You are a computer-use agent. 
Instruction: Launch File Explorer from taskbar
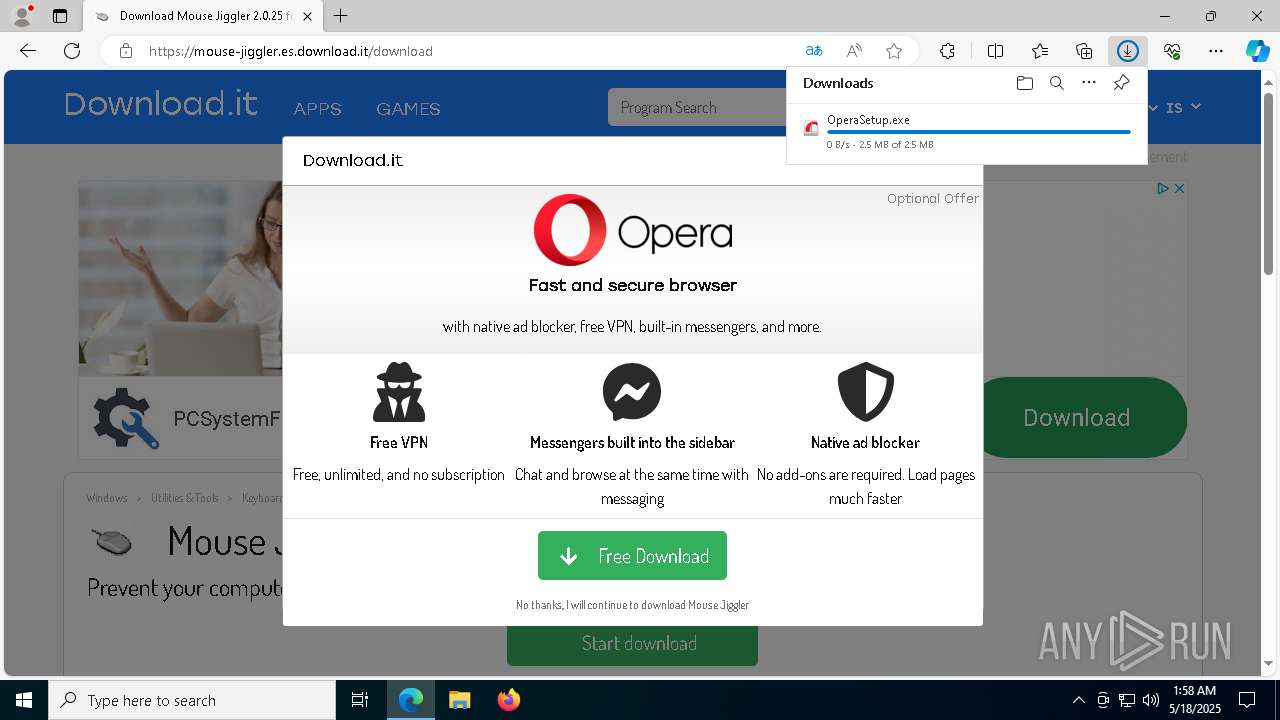pos(459,700)
